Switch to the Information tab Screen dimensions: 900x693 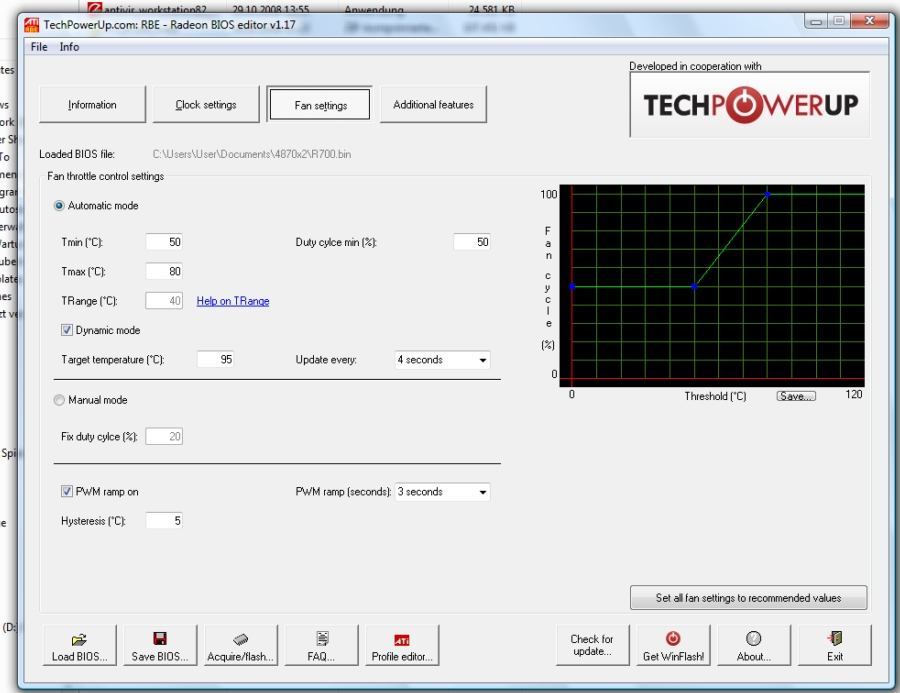click(x=92, y=104)
